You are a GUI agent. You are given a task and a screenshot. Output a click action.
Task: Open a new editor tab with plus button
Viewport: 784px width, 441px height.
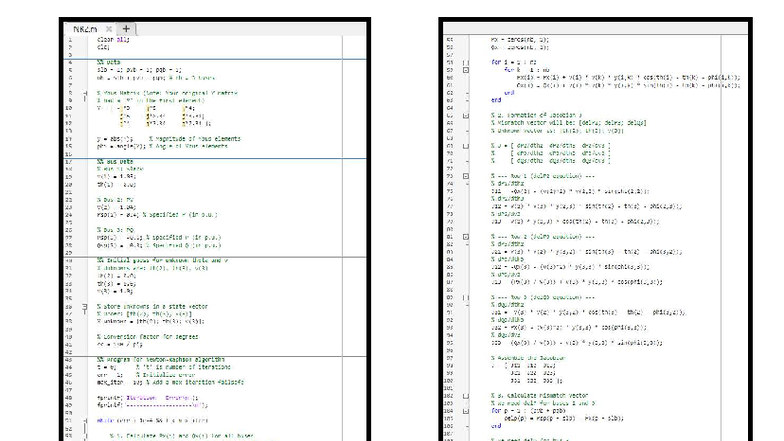(x=126, y=29)
